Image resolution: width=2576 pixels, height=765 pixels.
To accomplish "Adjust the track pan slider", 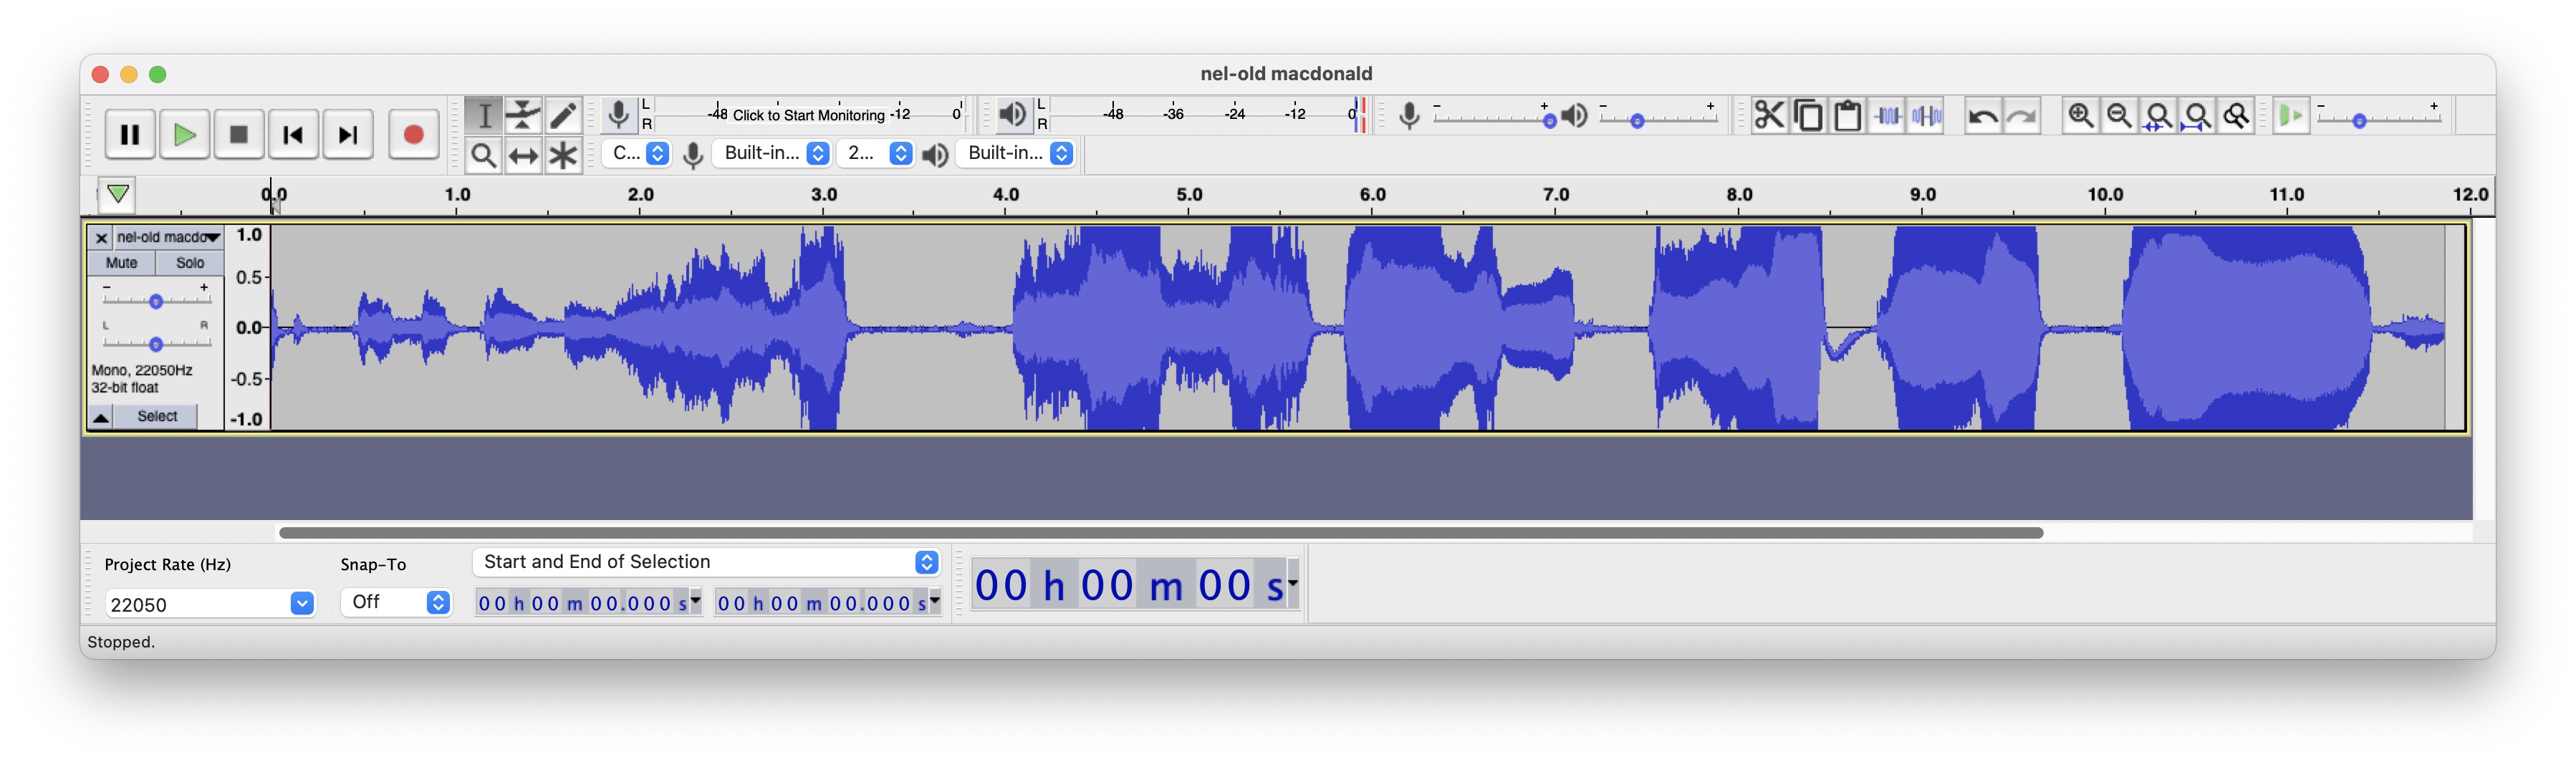I will coord(156,344).
